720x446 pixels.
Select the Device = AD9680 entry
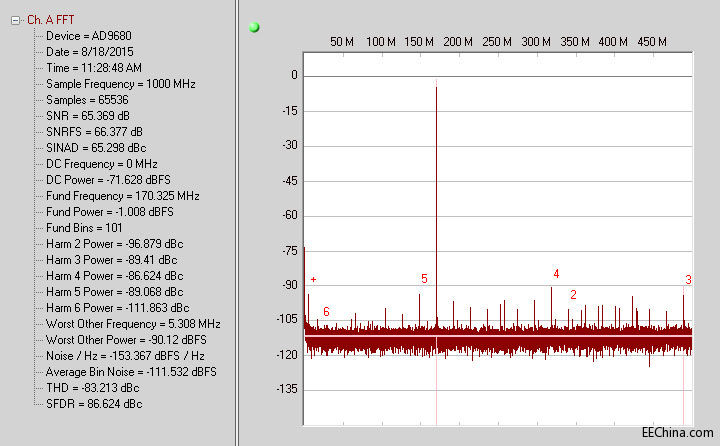89,35
